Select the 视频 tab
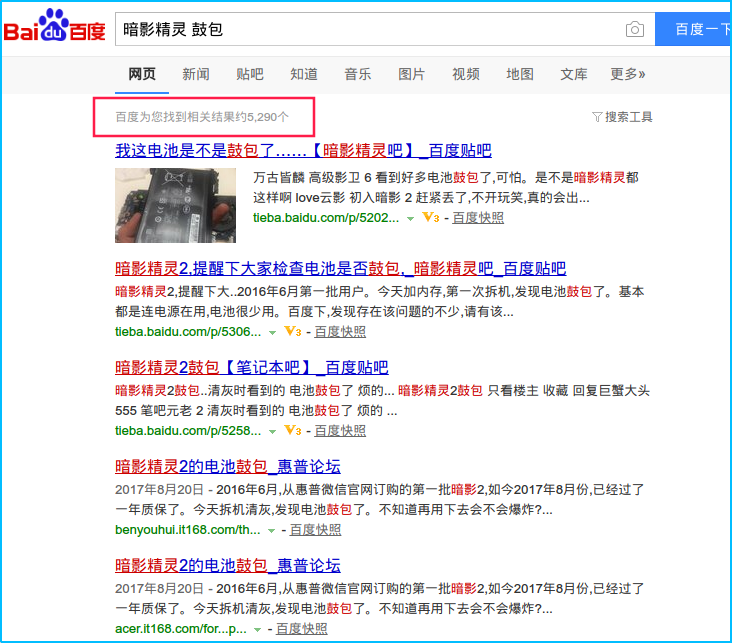The height and width of the screenshot is (643, 732). 466,74
